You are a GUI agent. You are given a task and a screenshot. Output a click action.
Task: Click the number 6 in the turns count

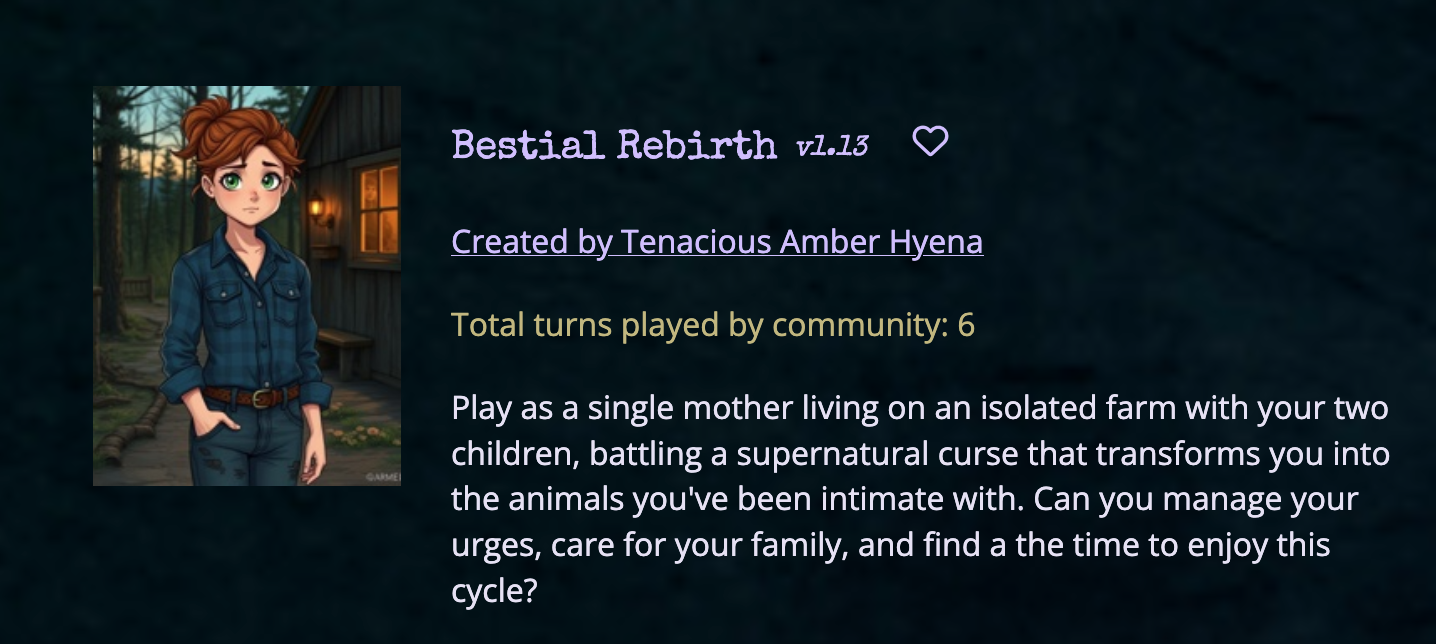(966, 325)
